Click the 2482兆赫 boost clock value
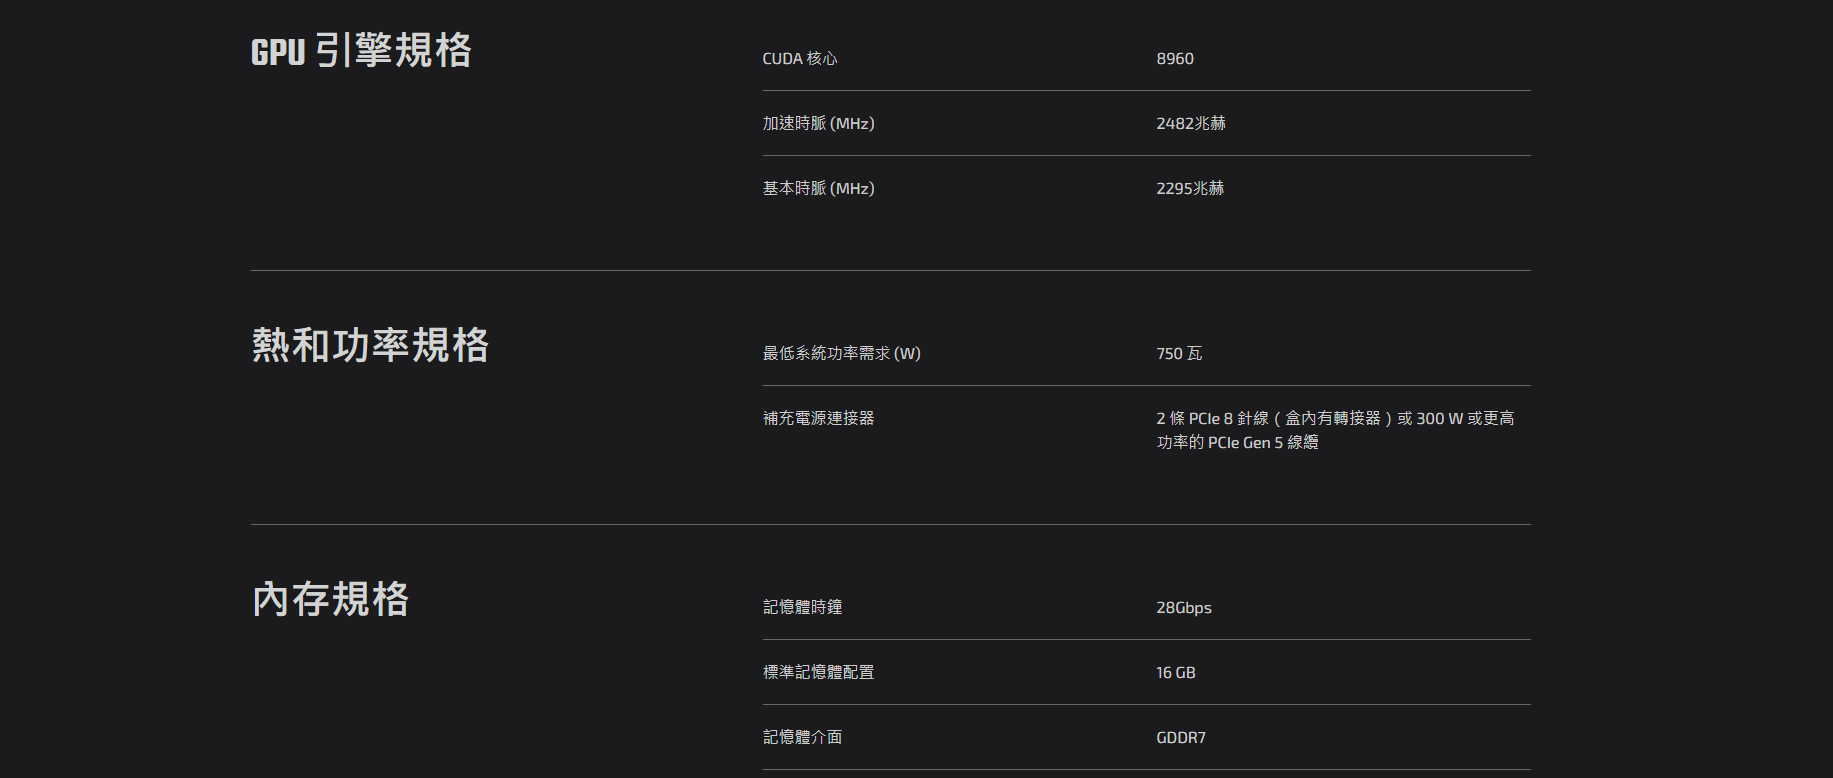 [x=1191, y=123]
